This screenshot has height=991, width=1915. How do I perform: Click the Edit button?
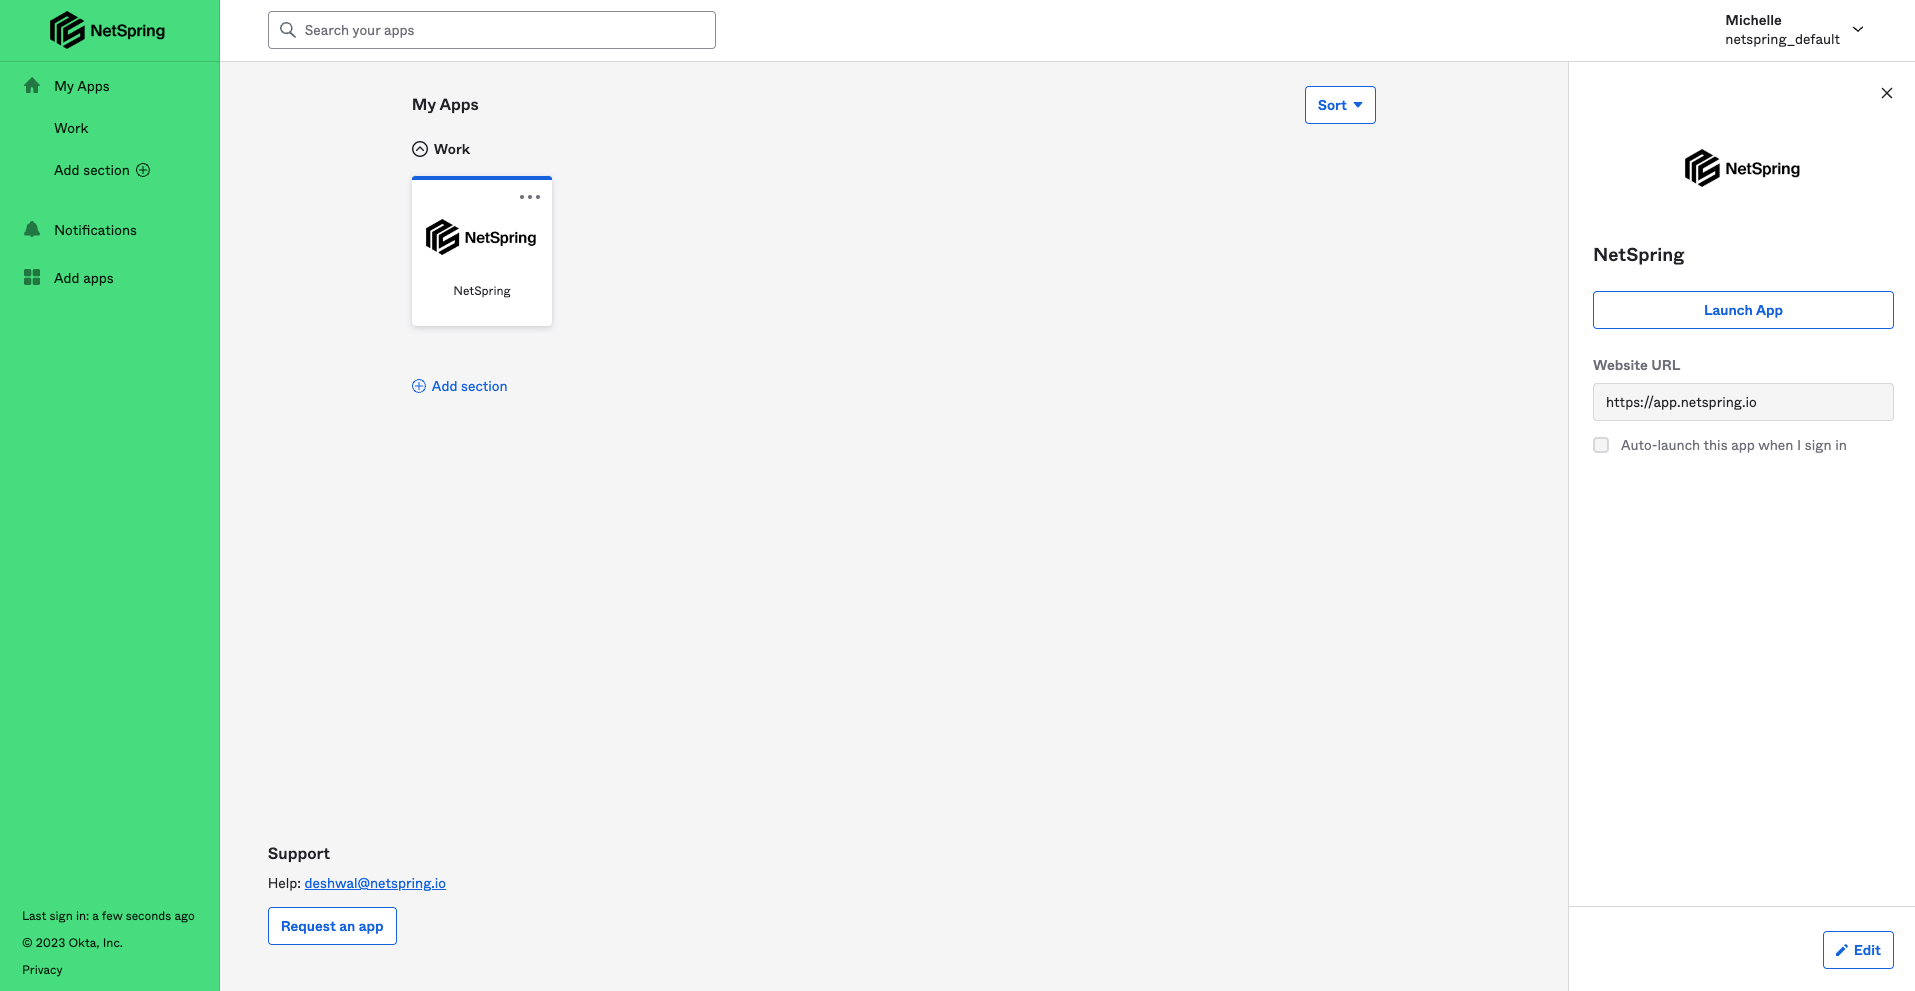point(1858,950)
